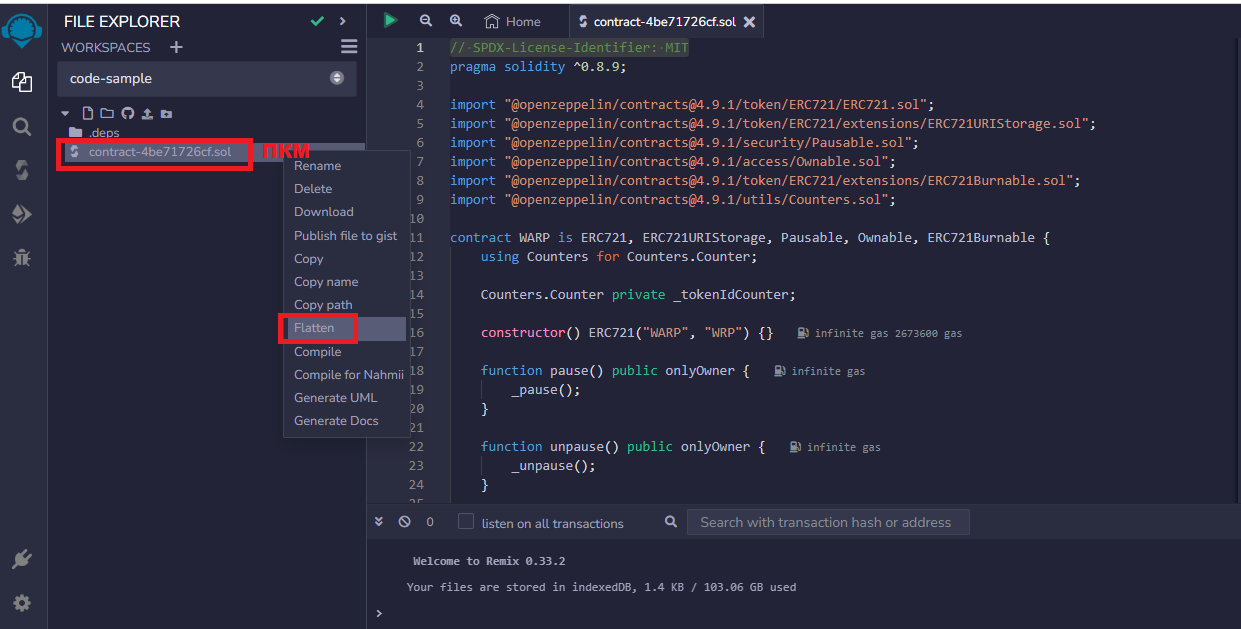Enable listen on all transactions checkbox
The width and height of the screenshot is (1241, 629).
click(466, 522)
